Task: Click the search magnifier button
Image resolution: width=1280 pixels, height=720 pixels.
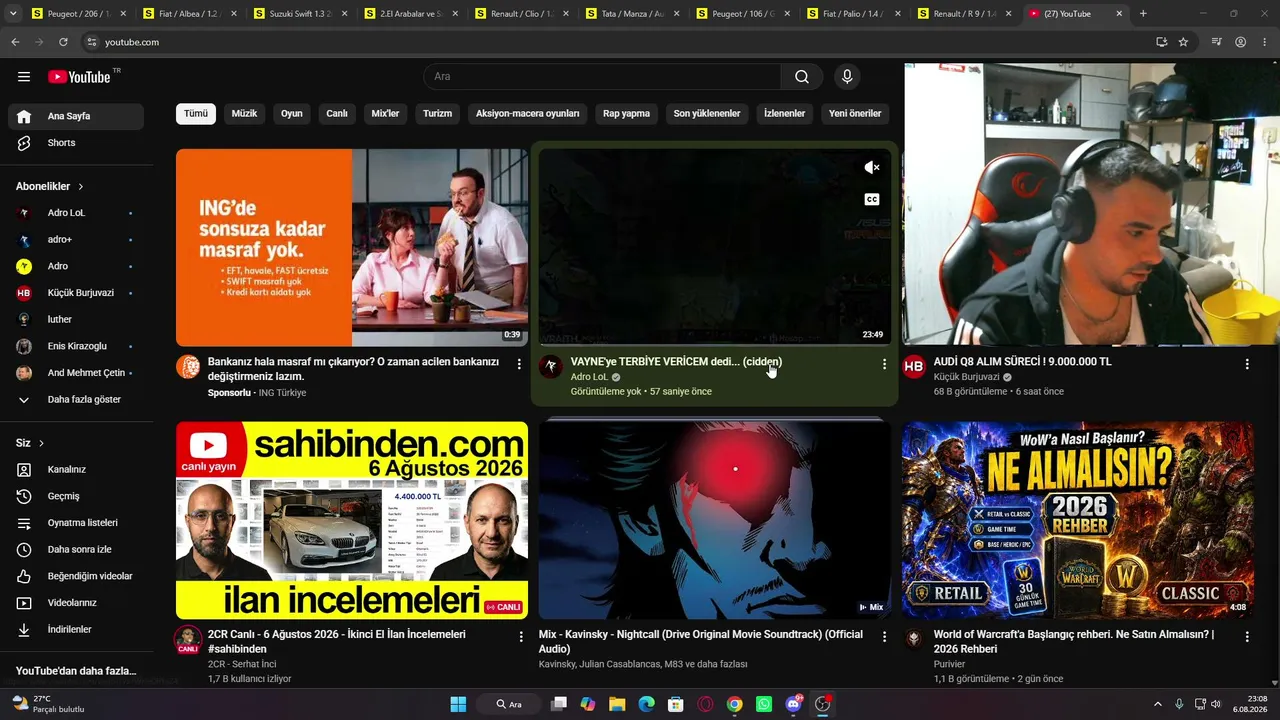Action: [802, 77]
